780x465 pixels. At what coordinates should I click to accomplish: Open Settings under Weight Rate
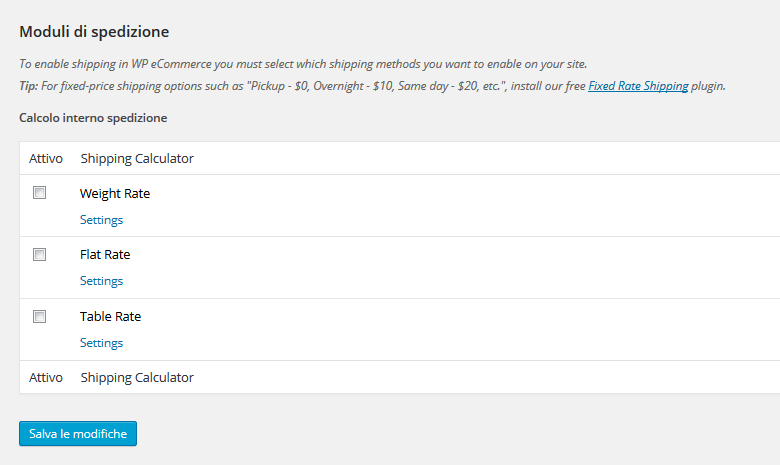101,220
